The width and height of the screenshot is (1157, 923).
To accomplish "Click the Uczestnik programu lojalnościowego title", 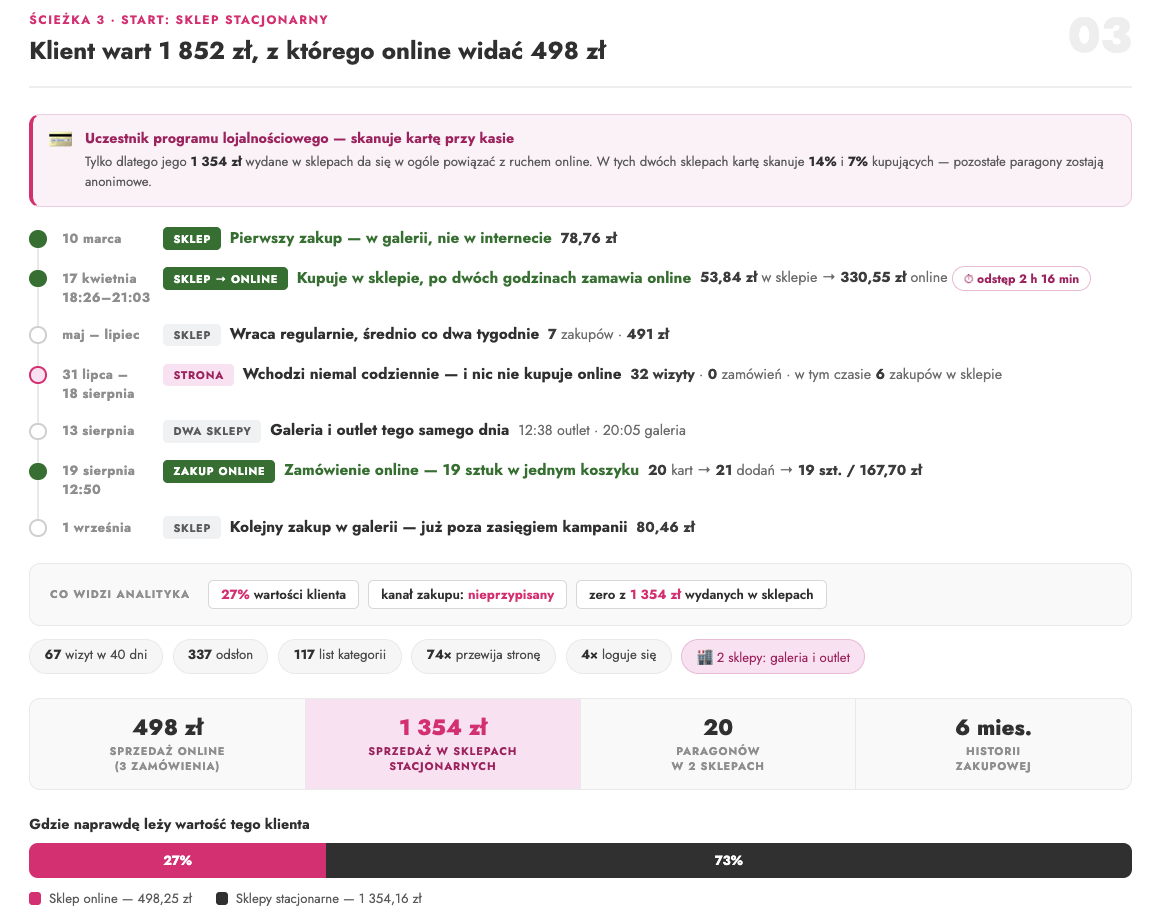I will [300, 139].
